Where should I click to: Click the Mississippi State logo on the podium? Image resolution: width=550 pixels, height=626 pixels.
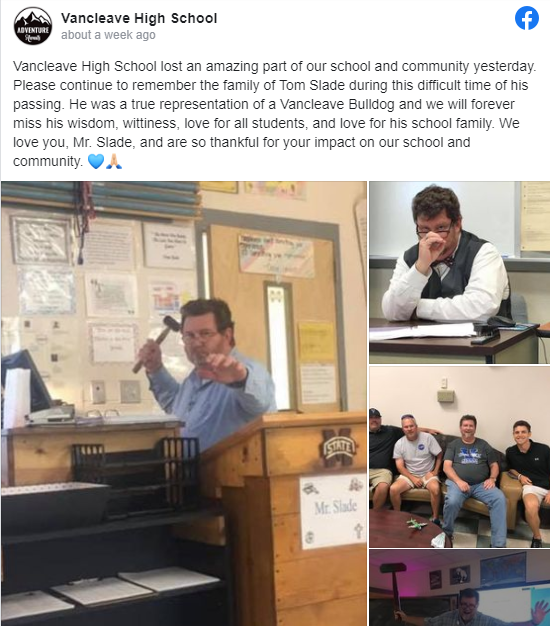click(x=339, y=448)
